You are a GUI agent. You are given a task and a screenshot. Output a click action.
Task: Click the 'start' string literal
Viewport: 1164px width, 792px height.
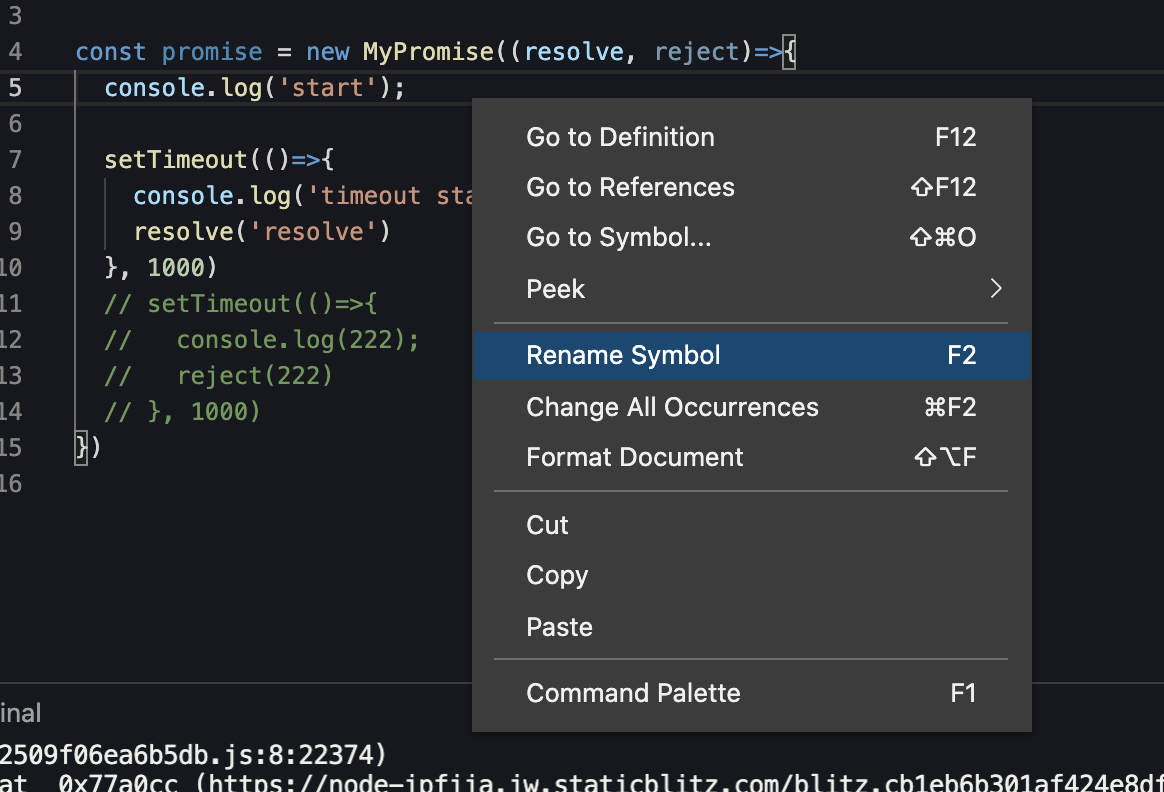click(327, 88)
